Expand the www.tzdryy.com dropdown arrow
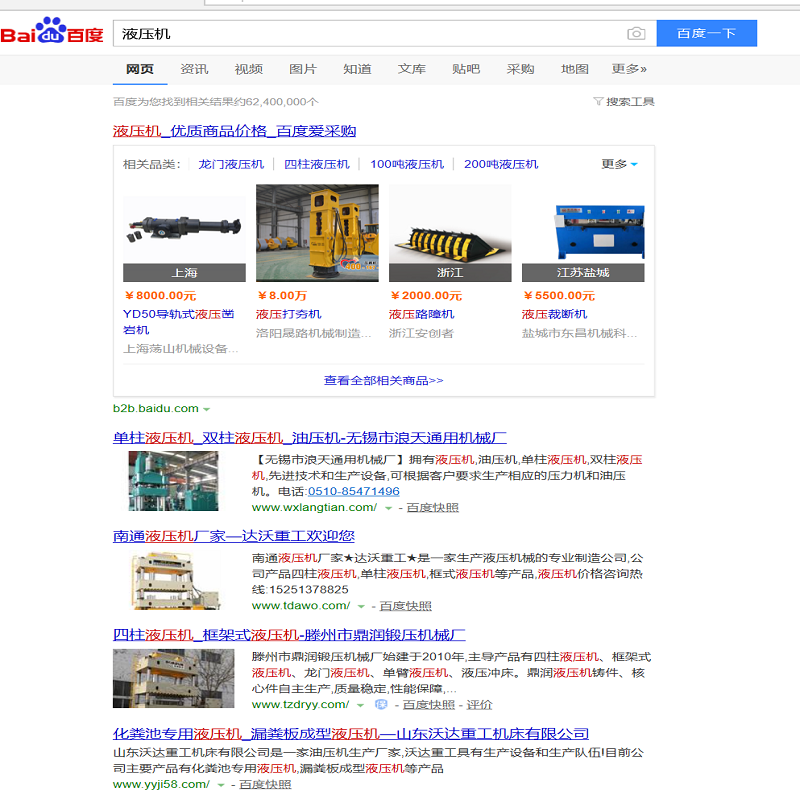 click(x=360, y=706)
